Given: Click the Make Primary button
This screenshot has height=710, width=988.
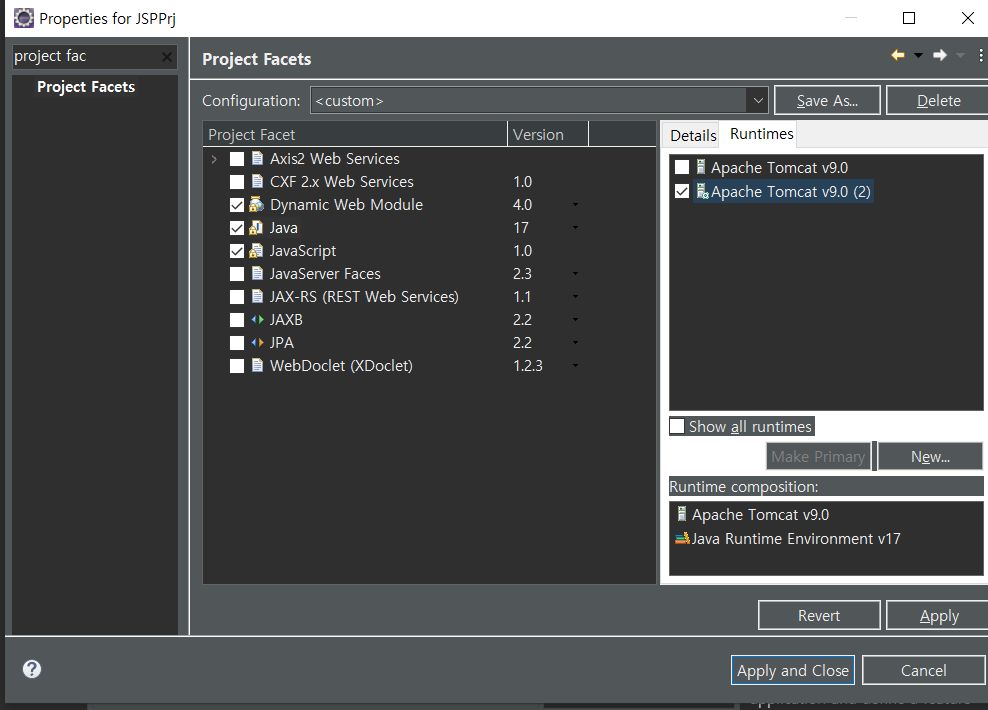Looking at the screenshot, I should [818, 456].
